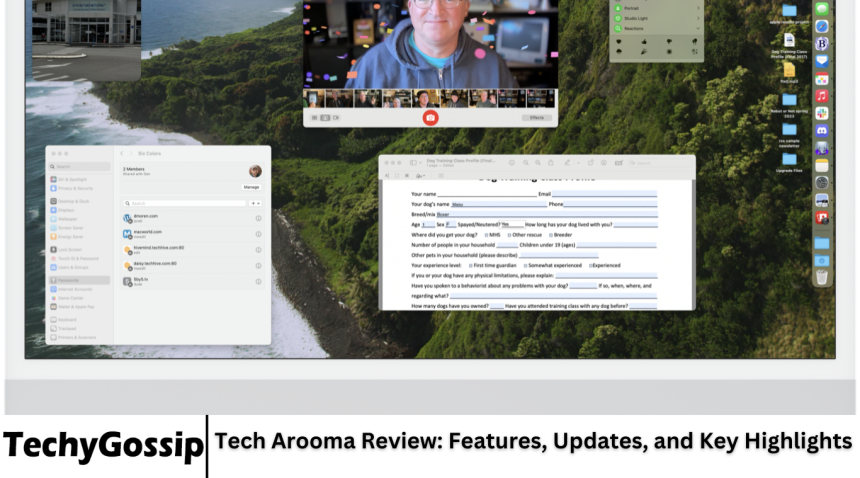Open the highlight color dropdown arrow

(578, 163)
